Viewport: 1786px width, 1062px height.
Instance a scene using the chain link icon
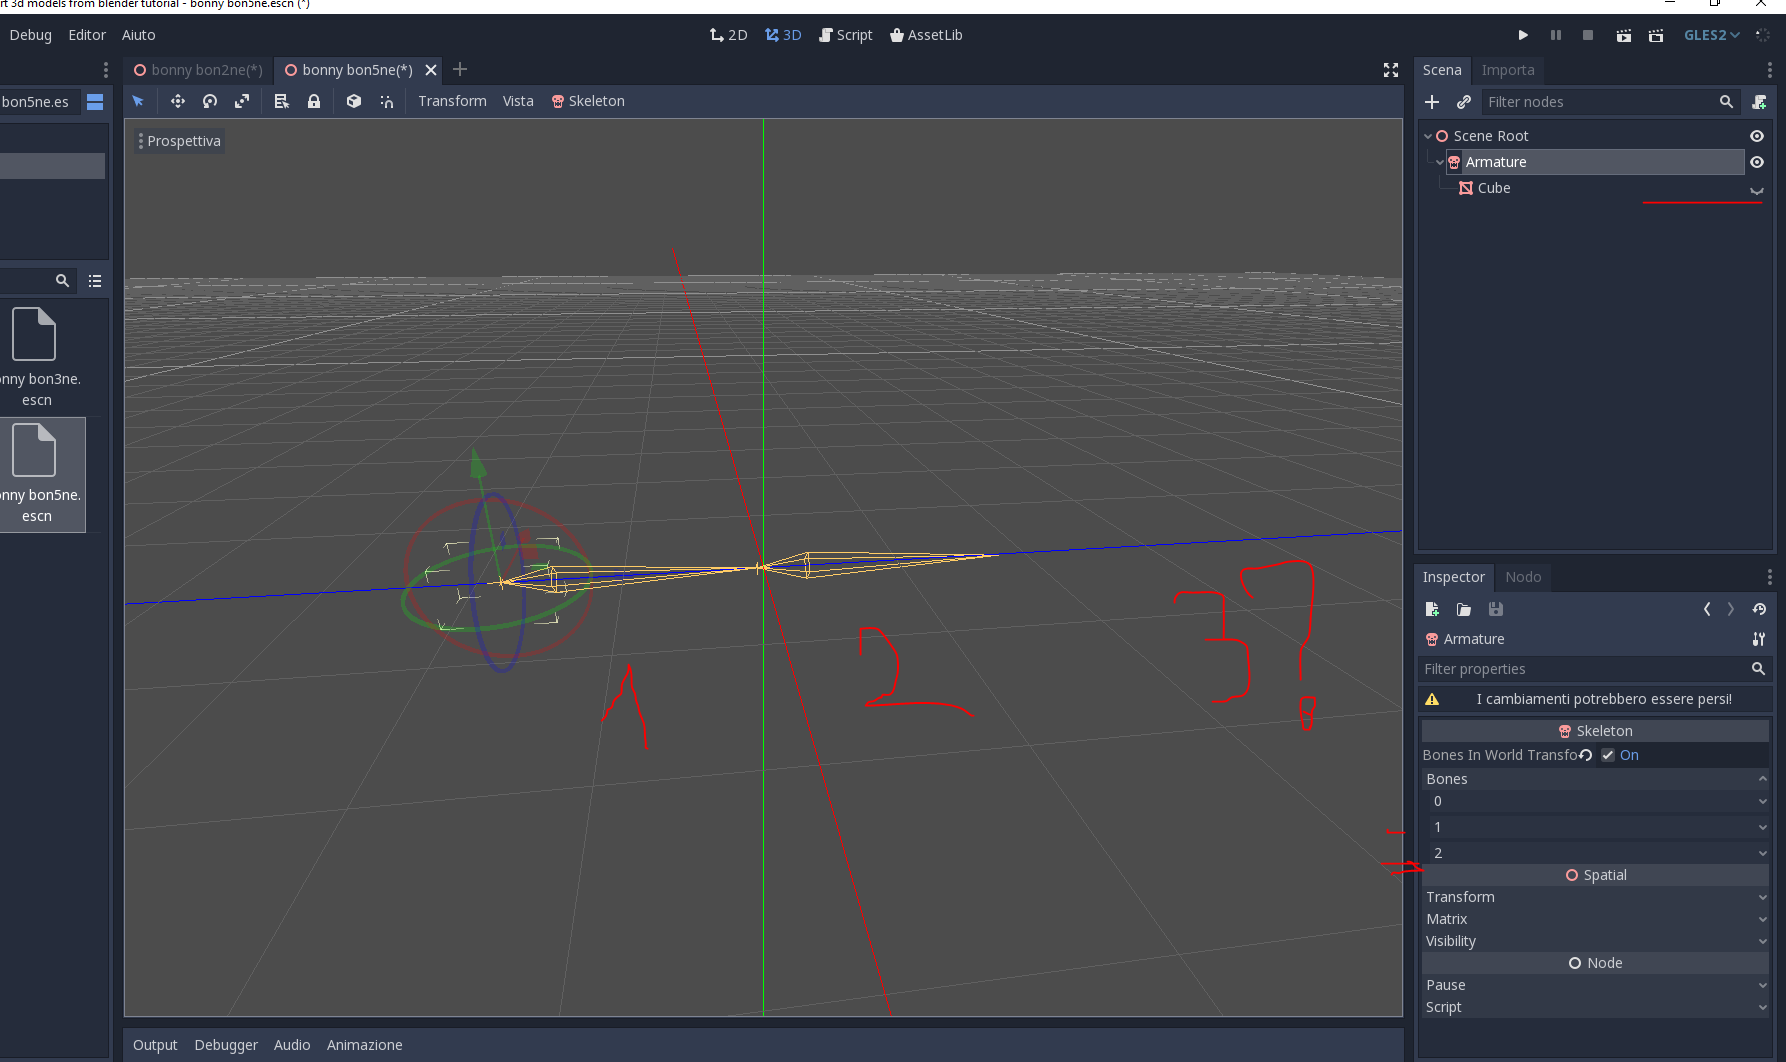pos(1464,101)
